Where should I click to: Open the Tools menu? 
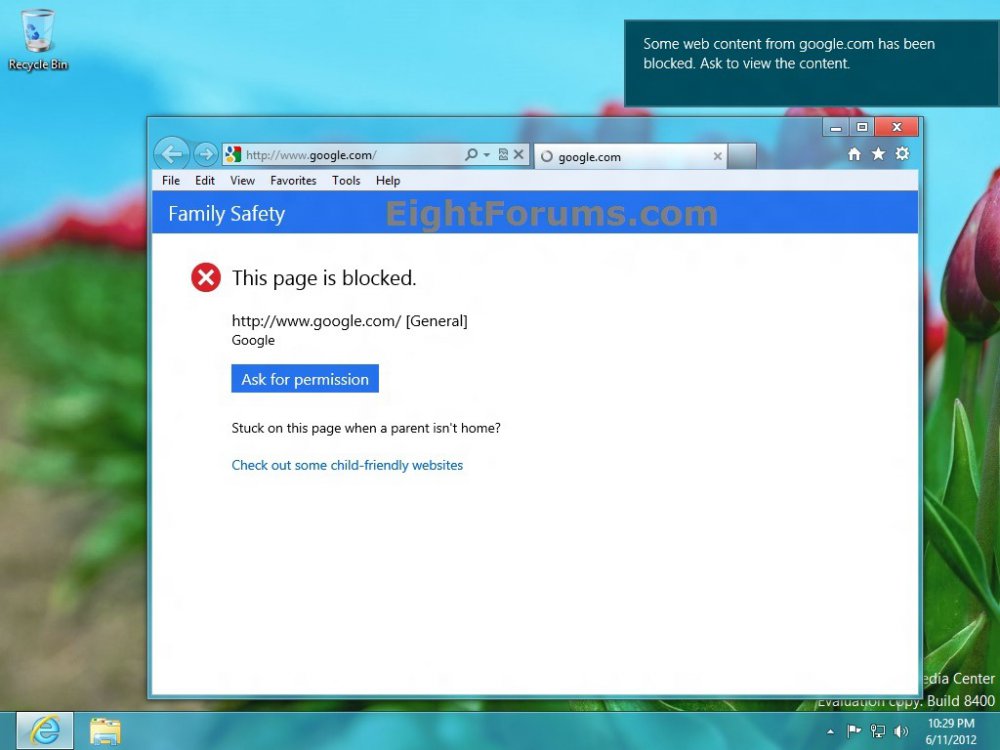click(x=346, y=181)
